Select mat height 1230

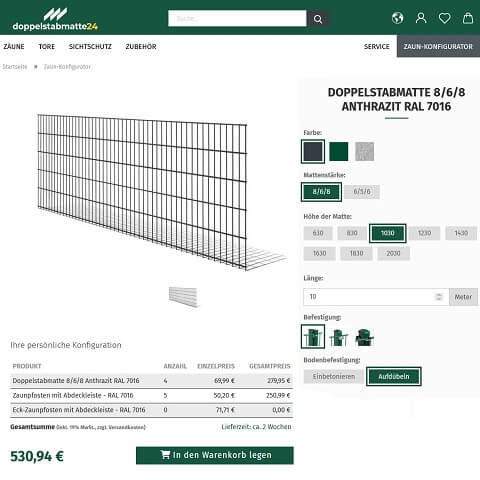424,233
